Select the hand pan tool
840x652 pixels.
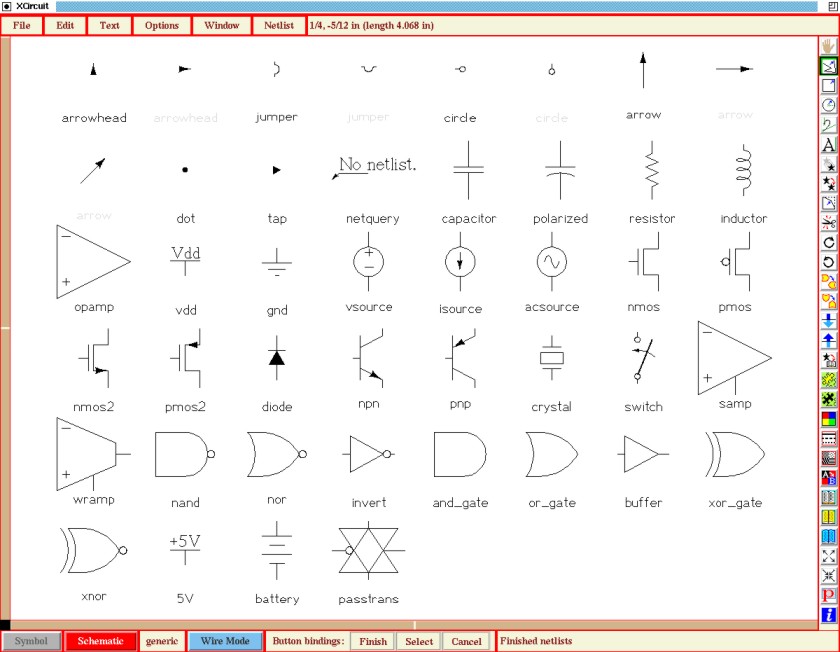828,46
